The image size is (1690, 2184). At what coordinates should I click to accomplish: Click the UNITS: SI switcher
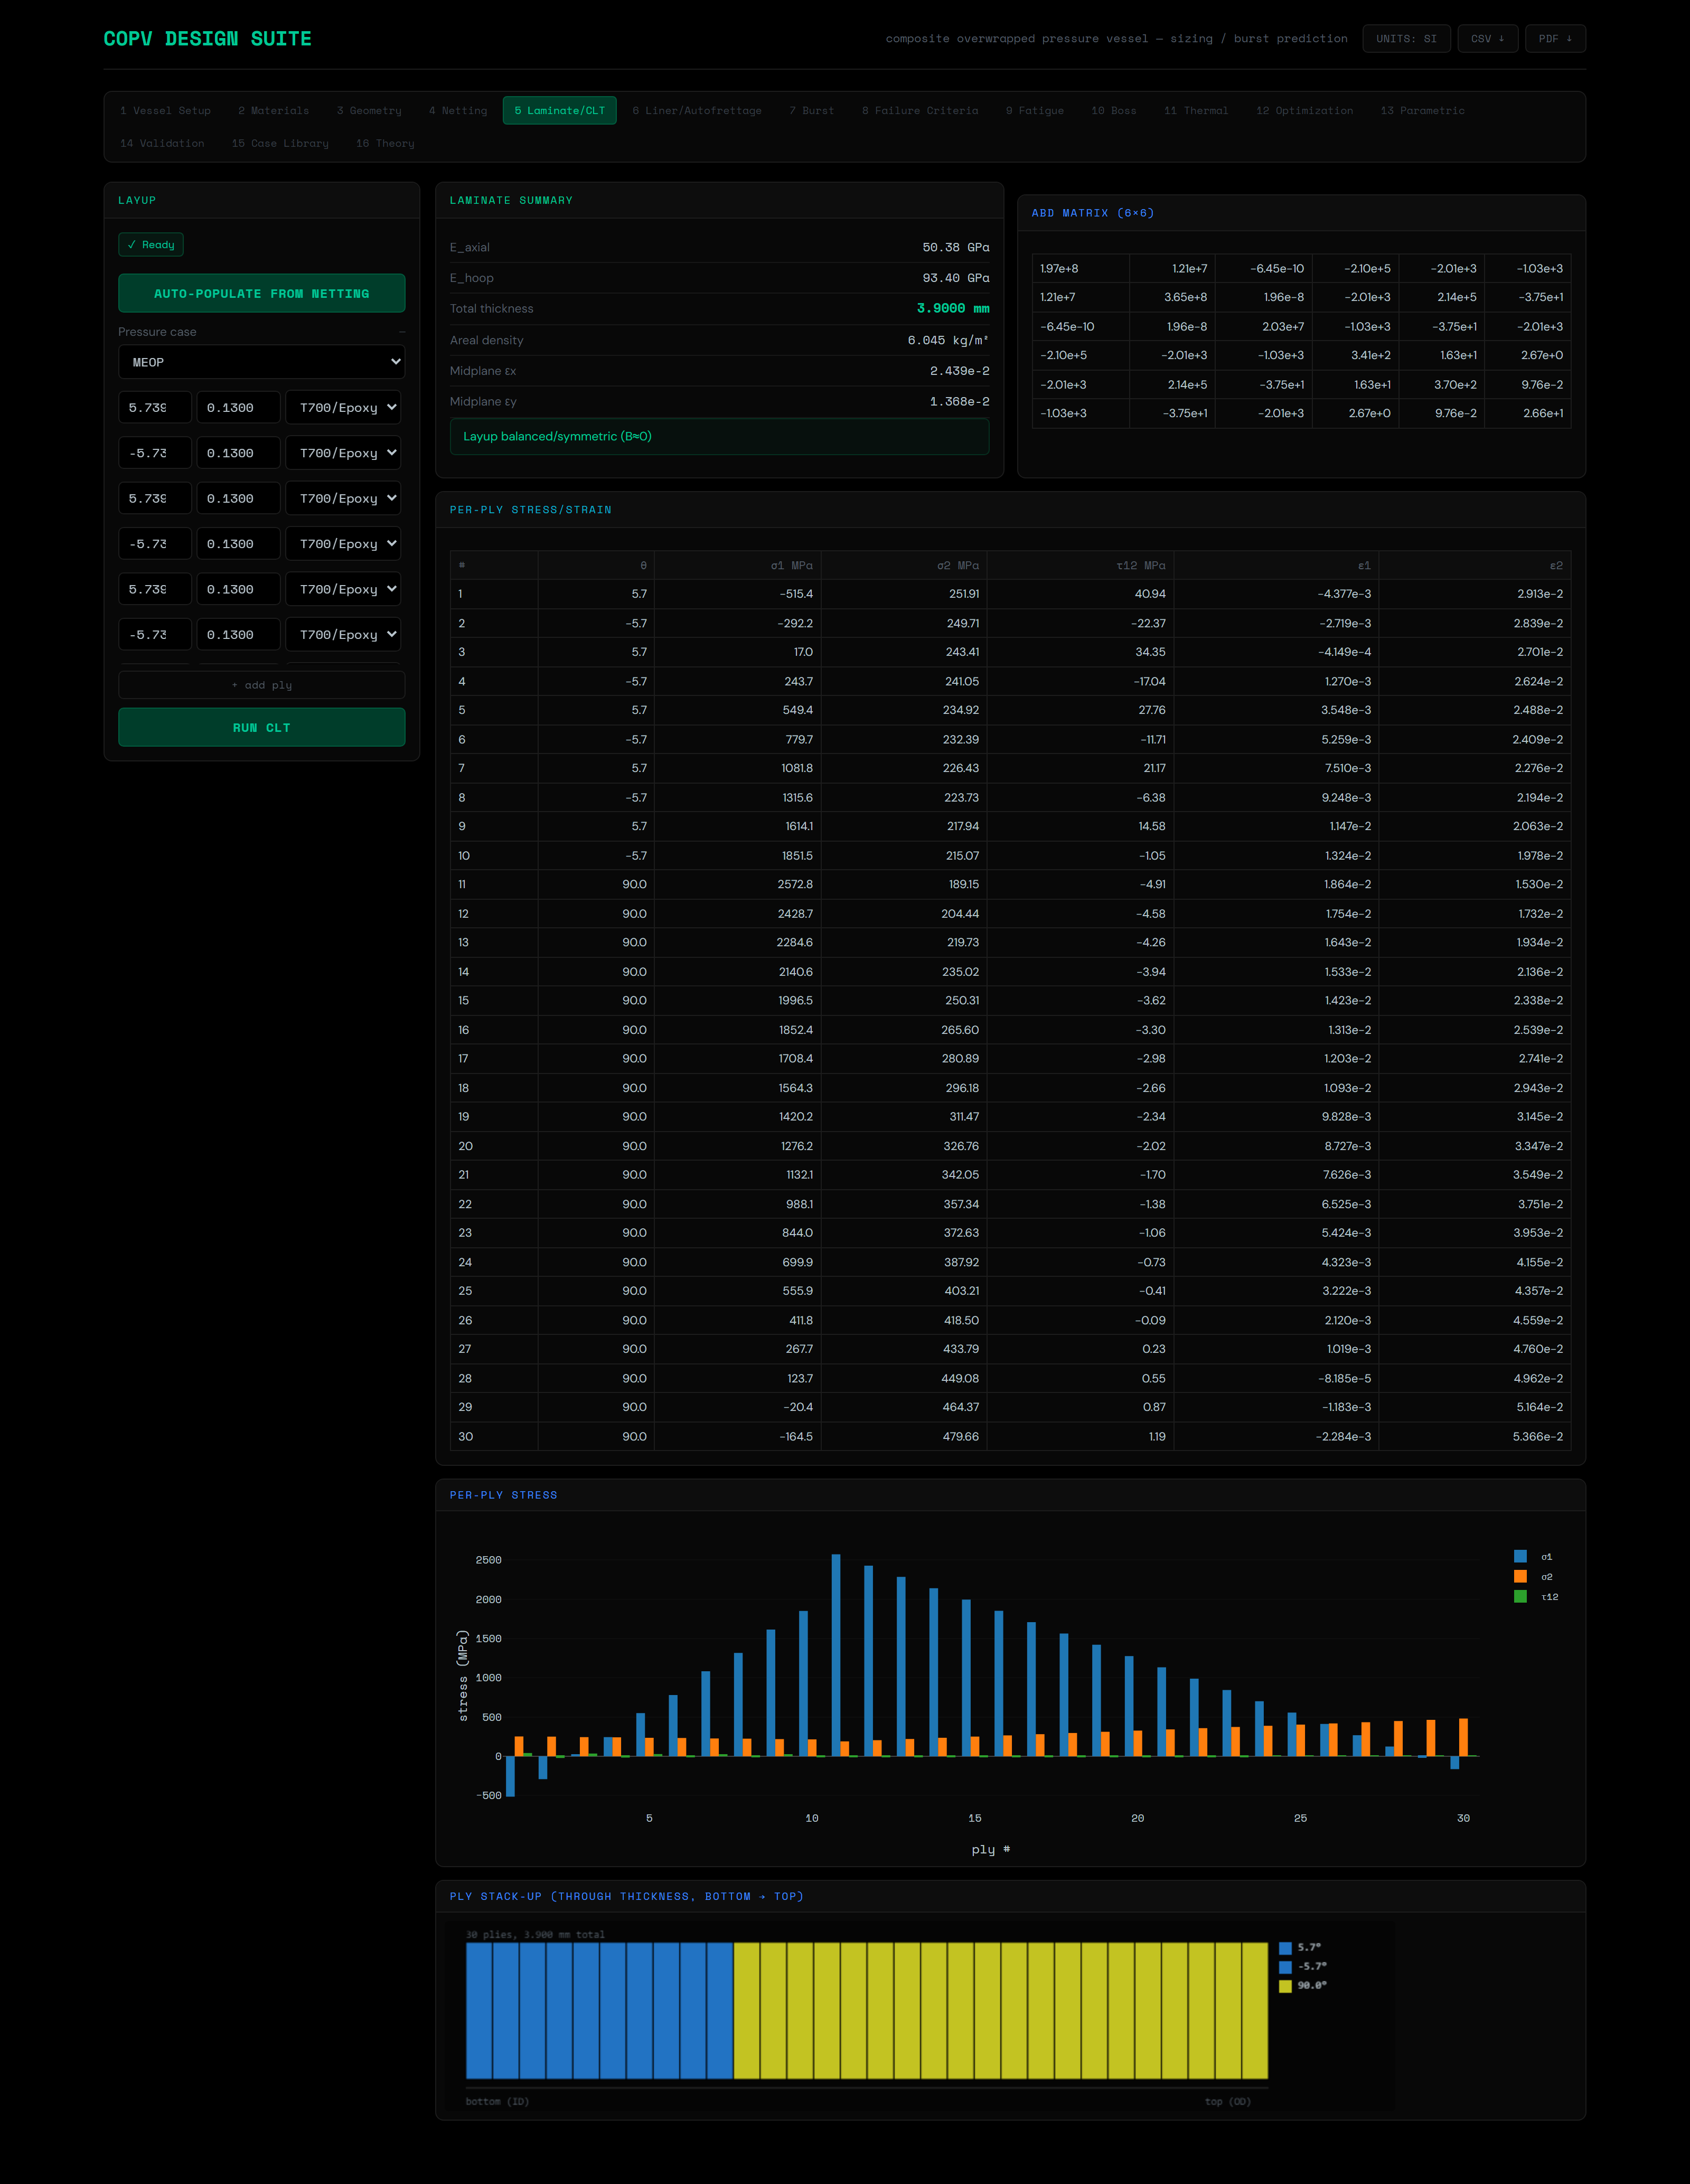pyautogui.click(x=1406, y=39)
